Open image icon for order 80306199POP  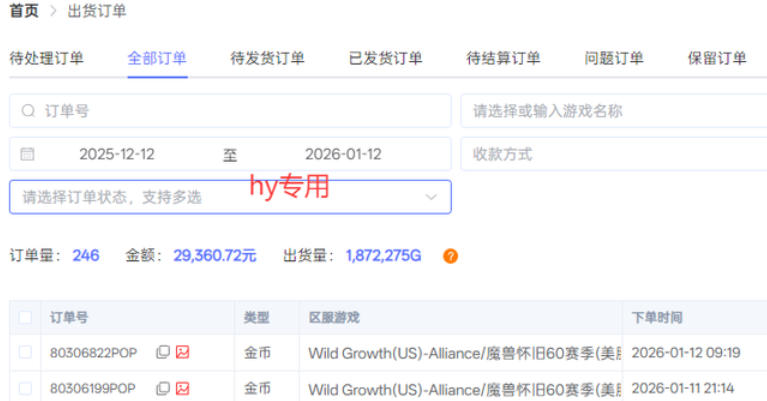pyautogui.click(x=183, y=388)
